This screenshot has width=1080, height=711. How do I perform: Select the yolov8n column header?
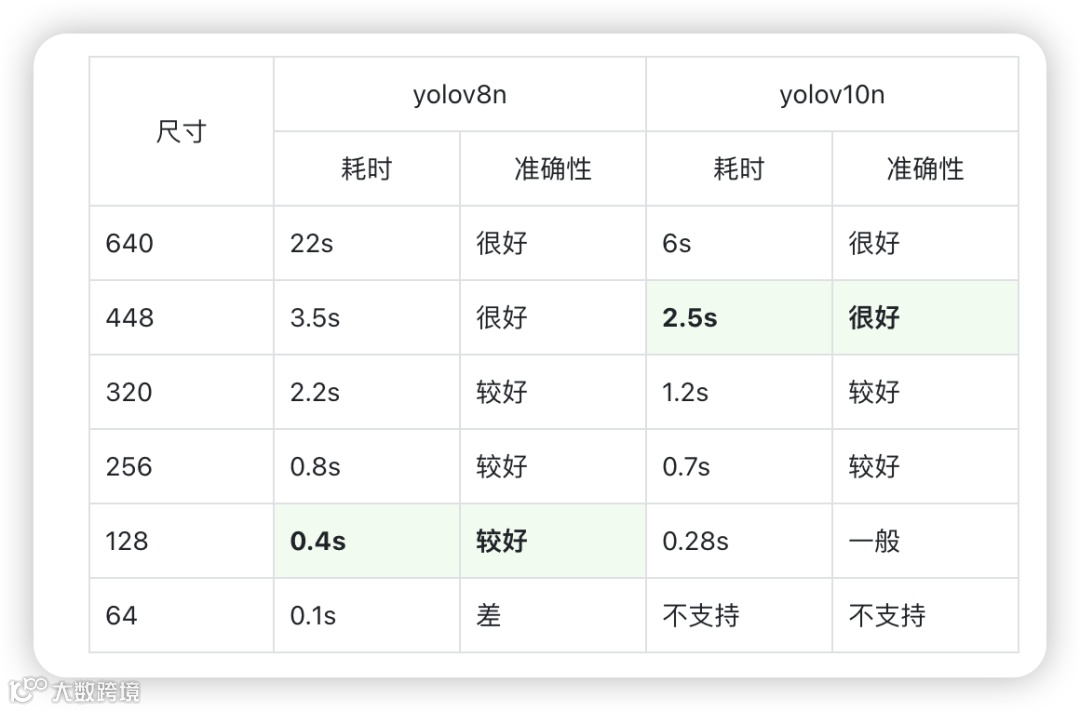[459, 94]
